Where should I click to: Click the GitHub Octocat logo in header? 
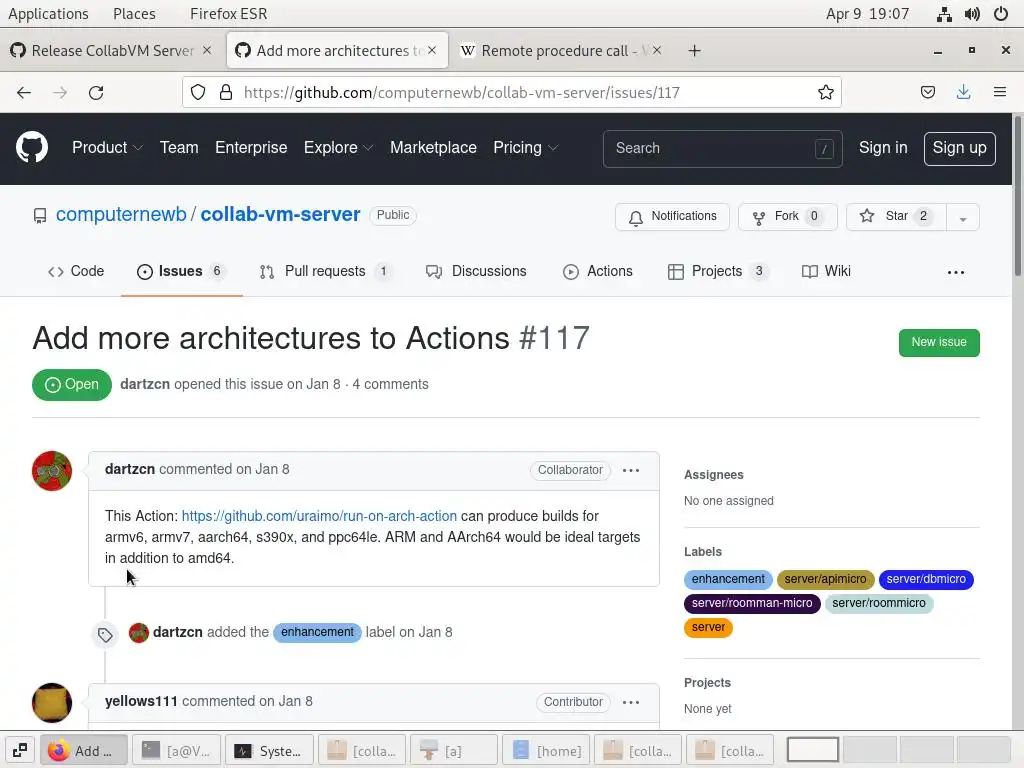coord(32,148)
